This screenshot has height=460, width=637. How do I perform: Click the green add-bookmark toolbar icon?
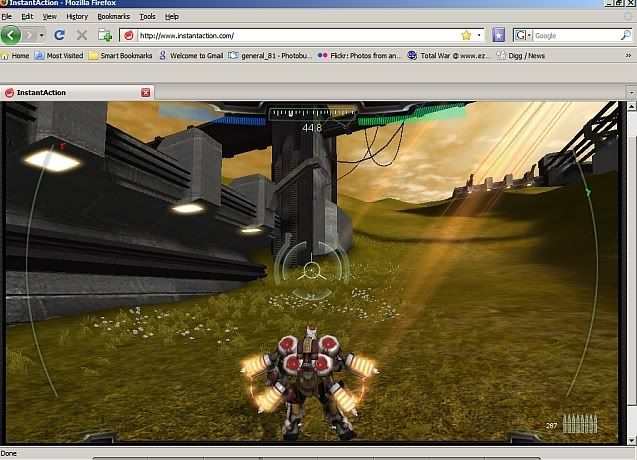pyautogui.click(x=105, y=35)
